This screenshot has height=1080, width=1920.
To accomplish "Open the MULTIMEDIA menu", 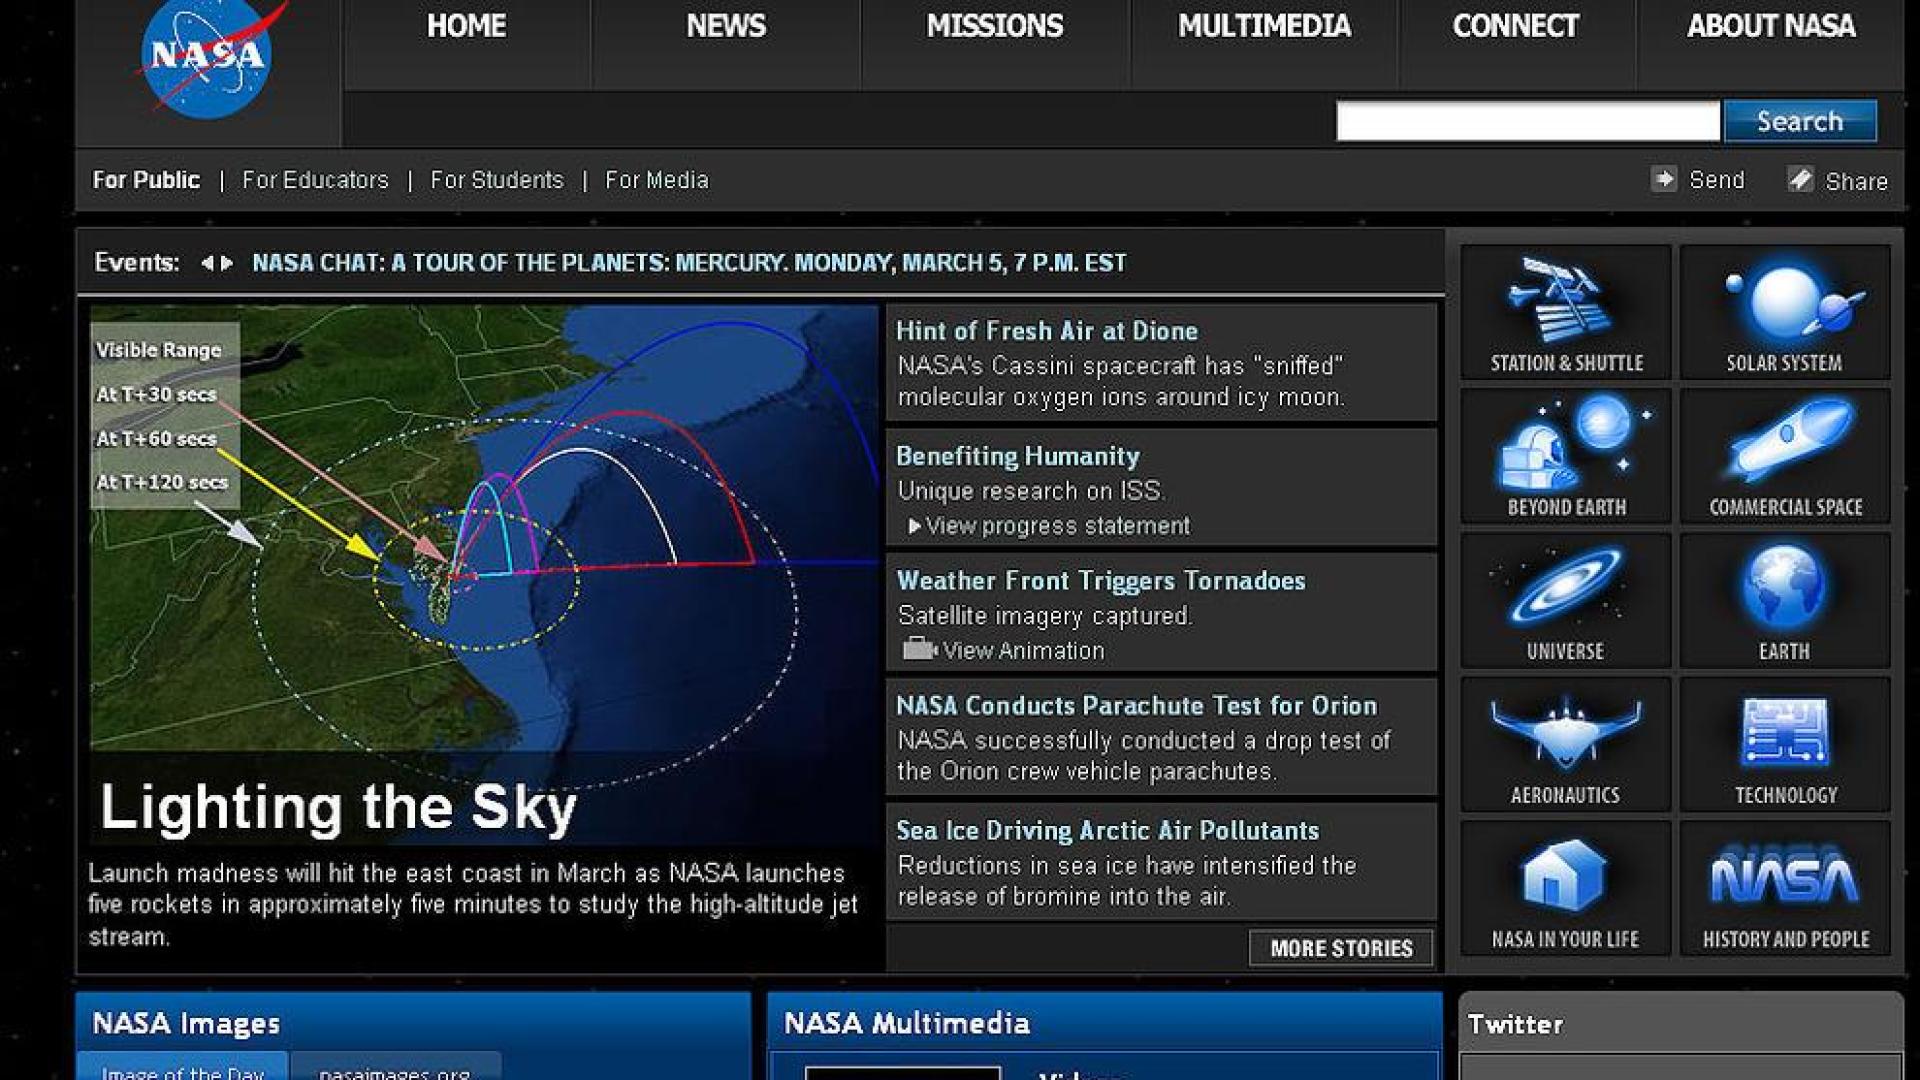I will tap(1264, 26).
